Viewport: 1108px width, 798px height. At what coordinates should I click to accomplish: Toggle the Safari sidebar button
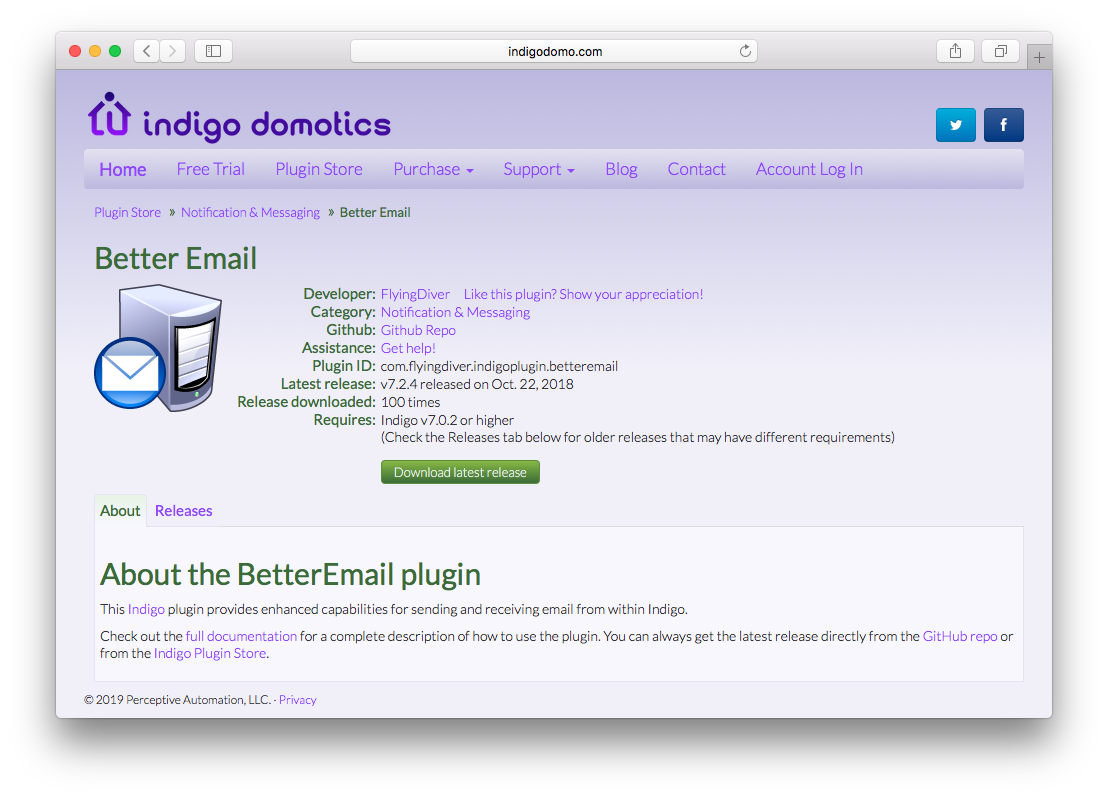coord(213,51)
